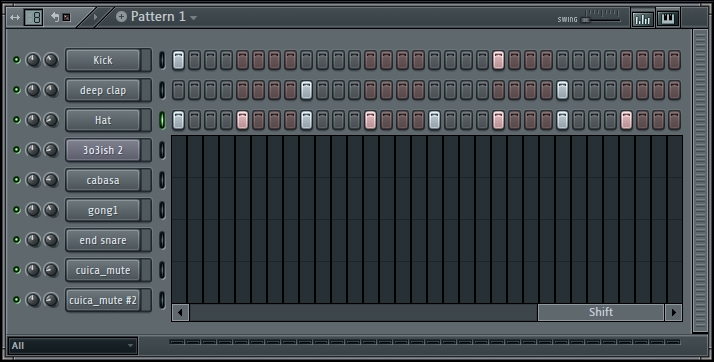Open the All channel filter dropdown
714x362 pixels.
click(x=73, y=346)
